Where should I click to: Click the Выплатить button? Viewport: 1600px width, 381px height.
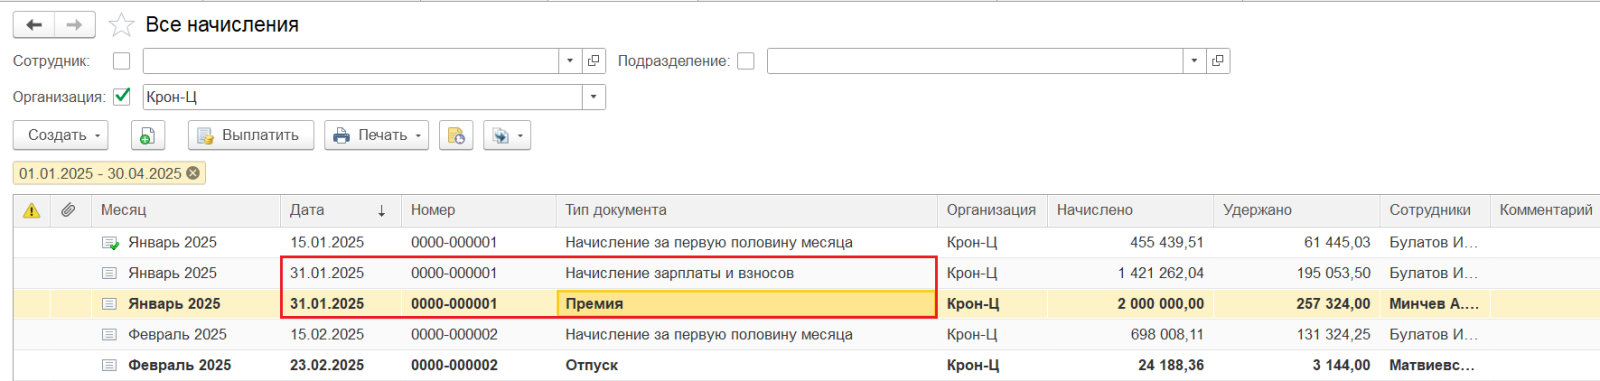pos(251,135)
